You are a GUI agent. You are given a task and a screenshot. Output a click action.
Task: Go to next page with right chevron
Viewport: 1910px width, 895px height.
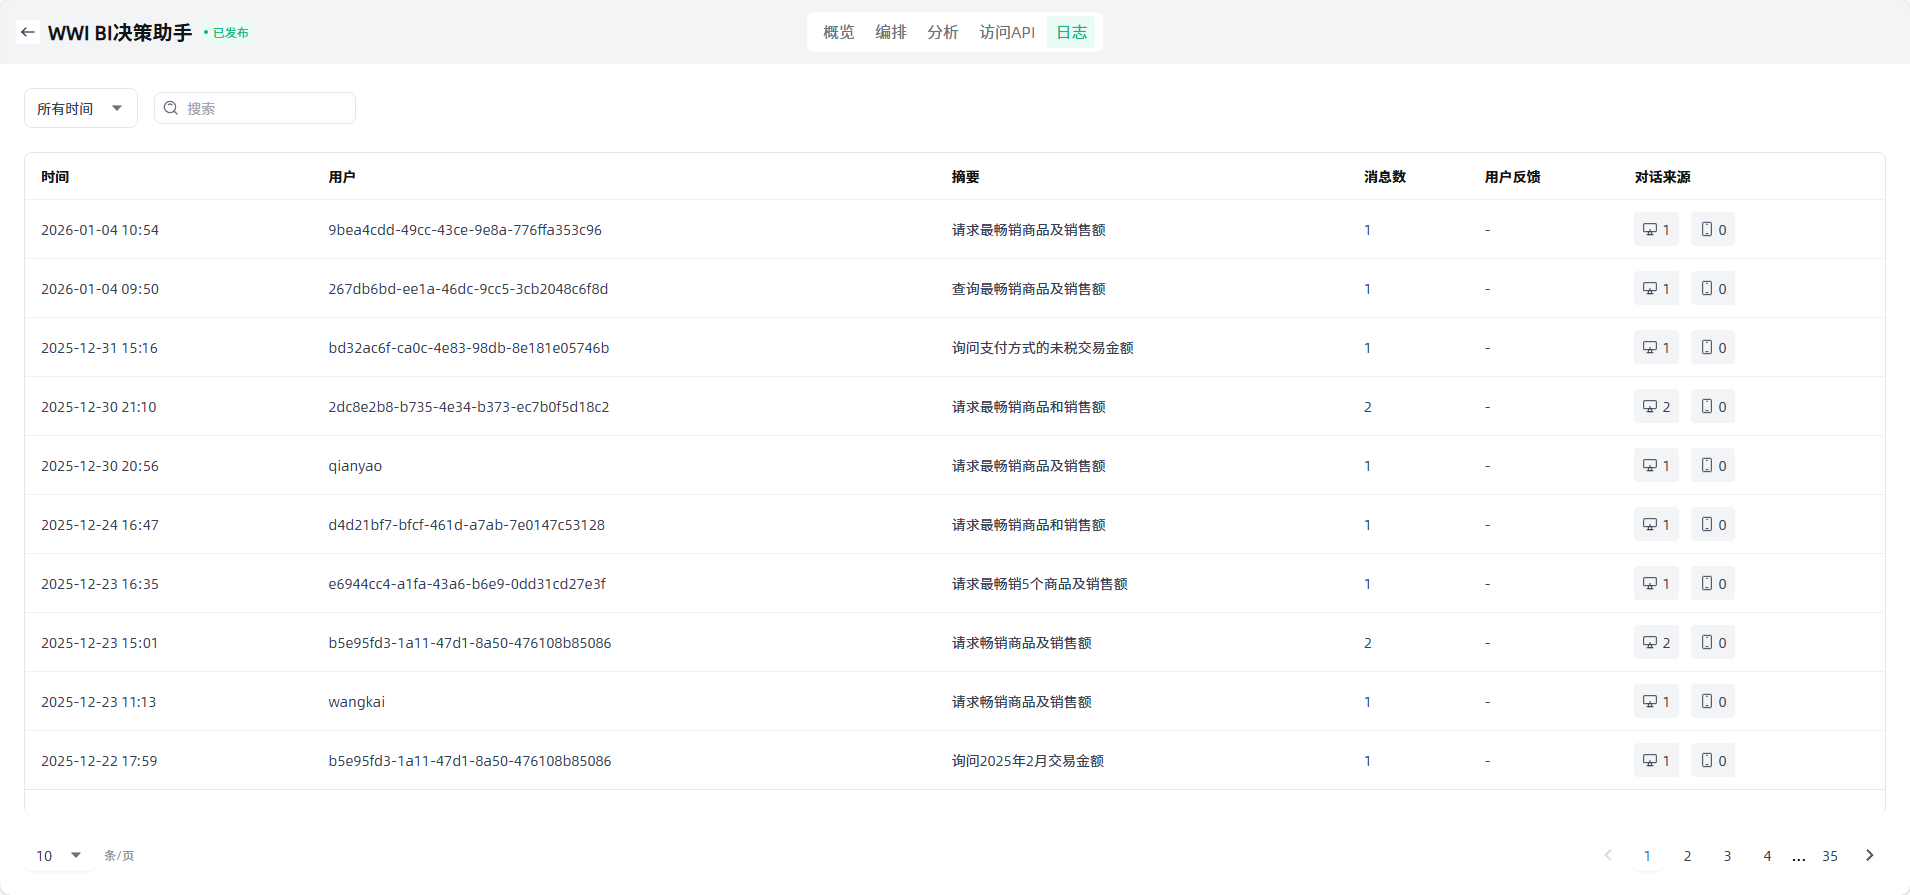1869,855
